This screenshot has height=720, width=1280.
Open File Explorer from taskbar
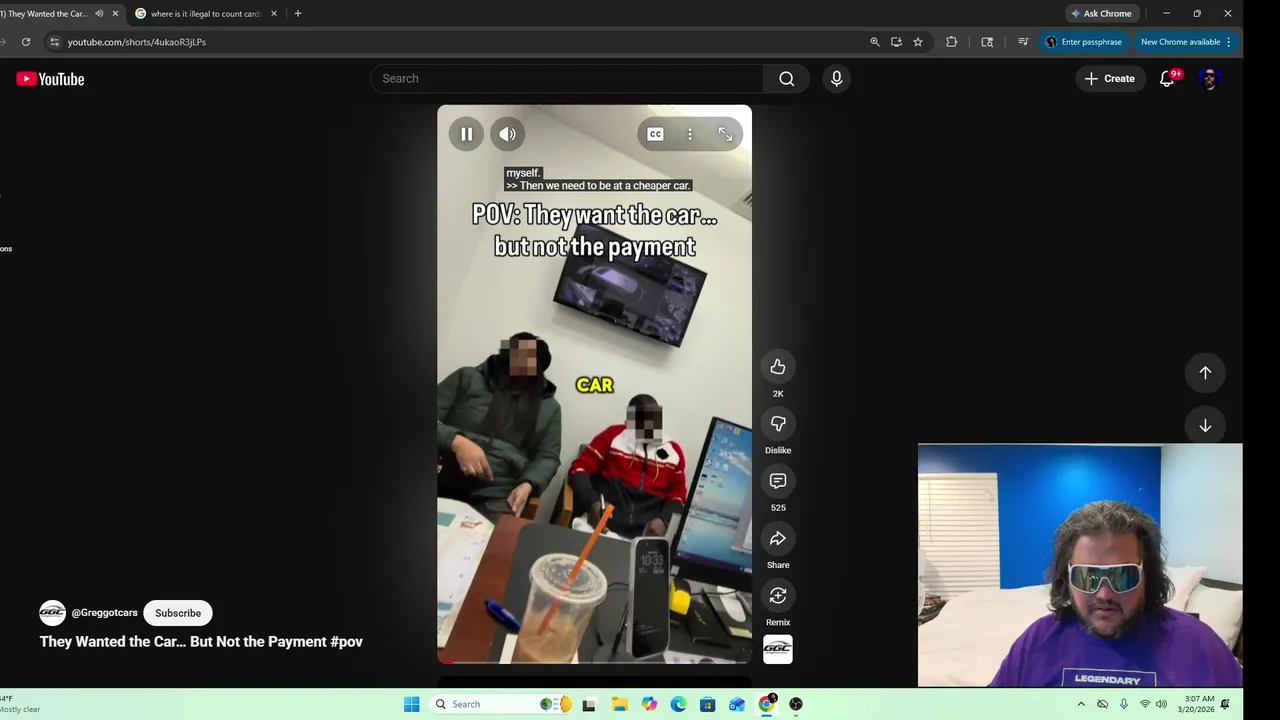[619, 704]
